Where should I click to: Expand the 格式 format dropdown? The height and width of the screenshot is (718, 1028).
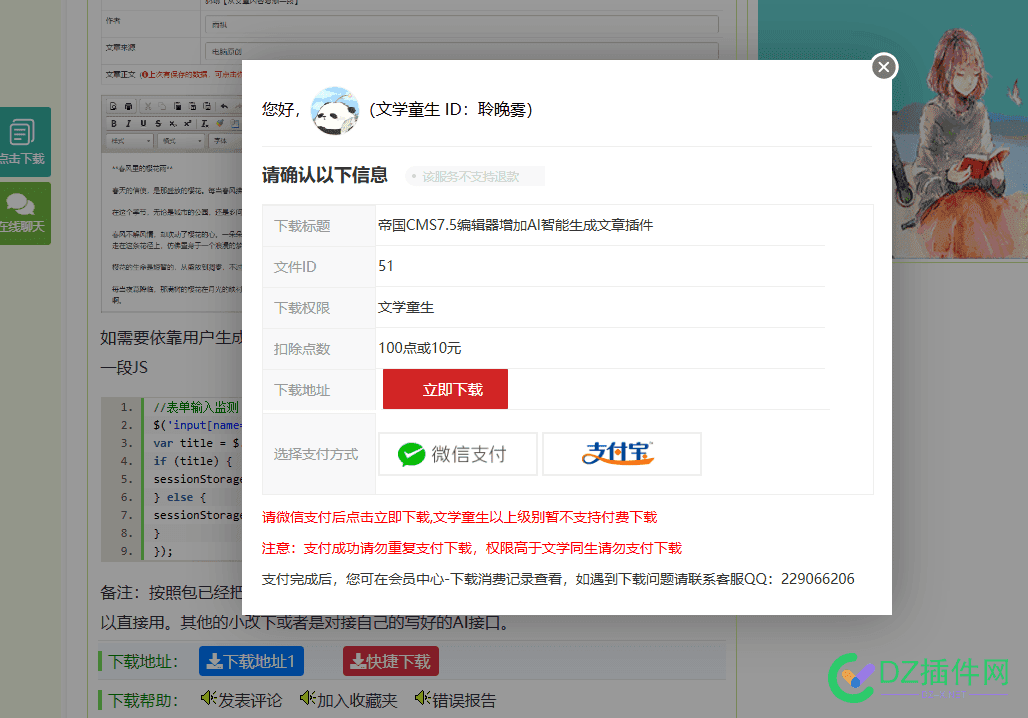click(182, 141)
